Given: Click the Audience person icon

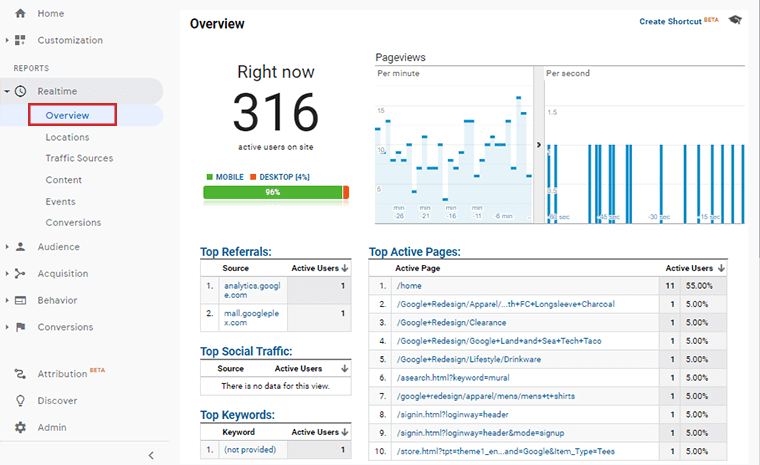Looking at the screenshot, I should point(20,247).
